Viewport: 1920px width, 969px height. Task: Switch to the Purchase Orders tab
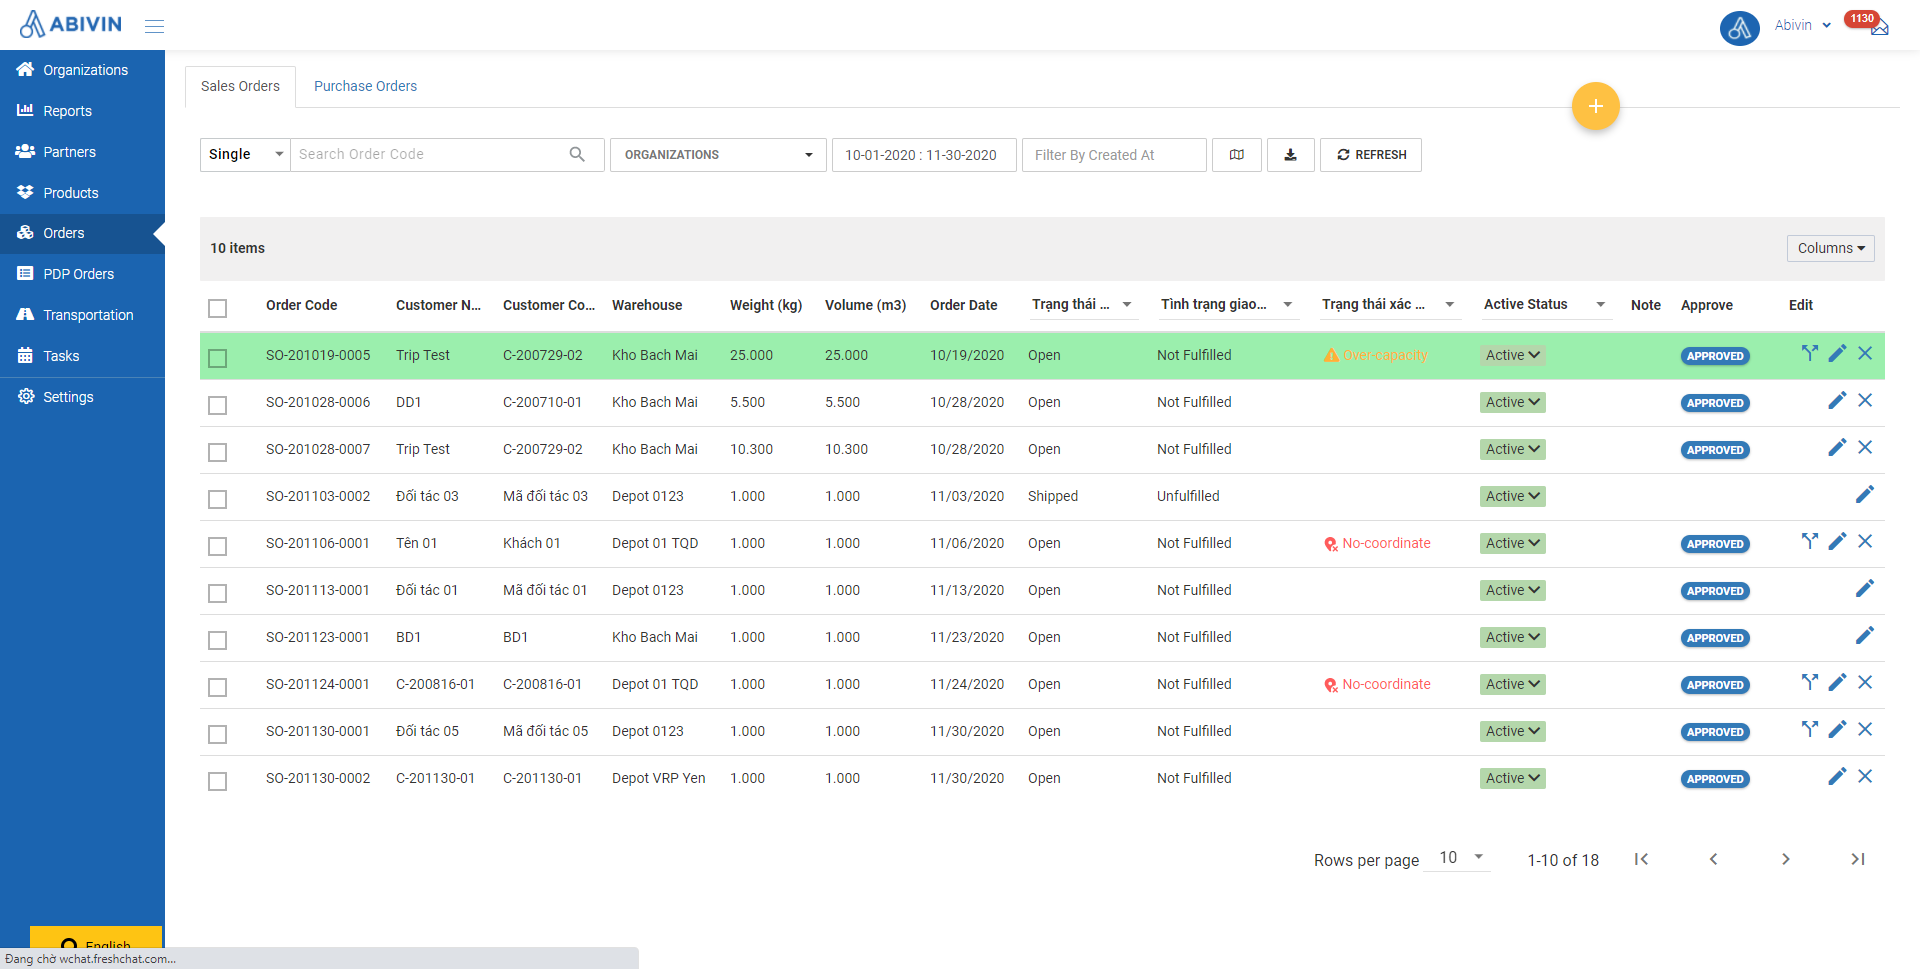click(x=365, y=86)
